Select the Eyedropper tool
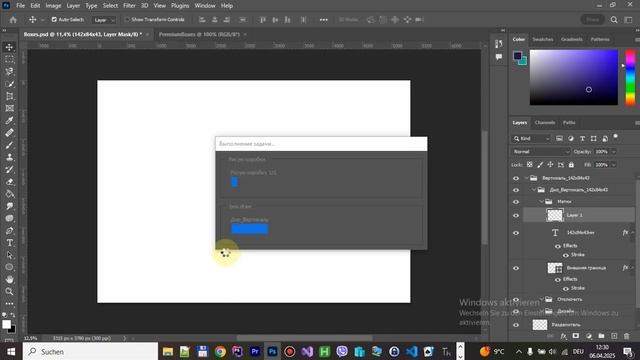Image resolution: width=640 pixels, height=360 pixels. click(9, 120)
